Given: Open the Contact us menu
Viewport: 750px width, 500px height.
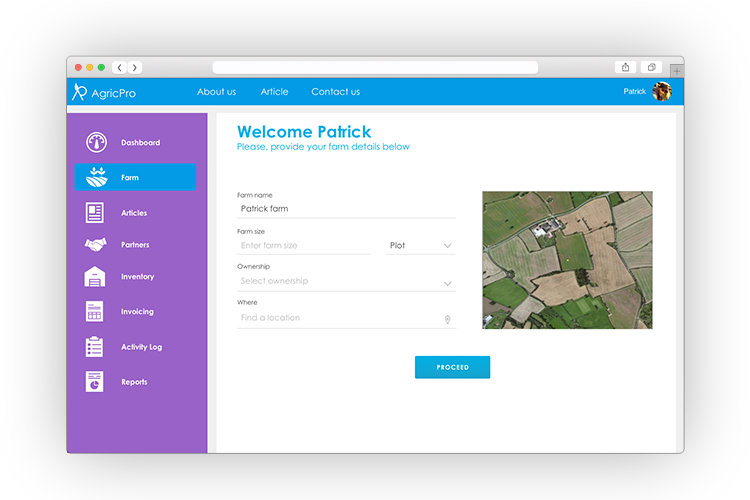Looking at the screenshot, I should pos(336,91).
